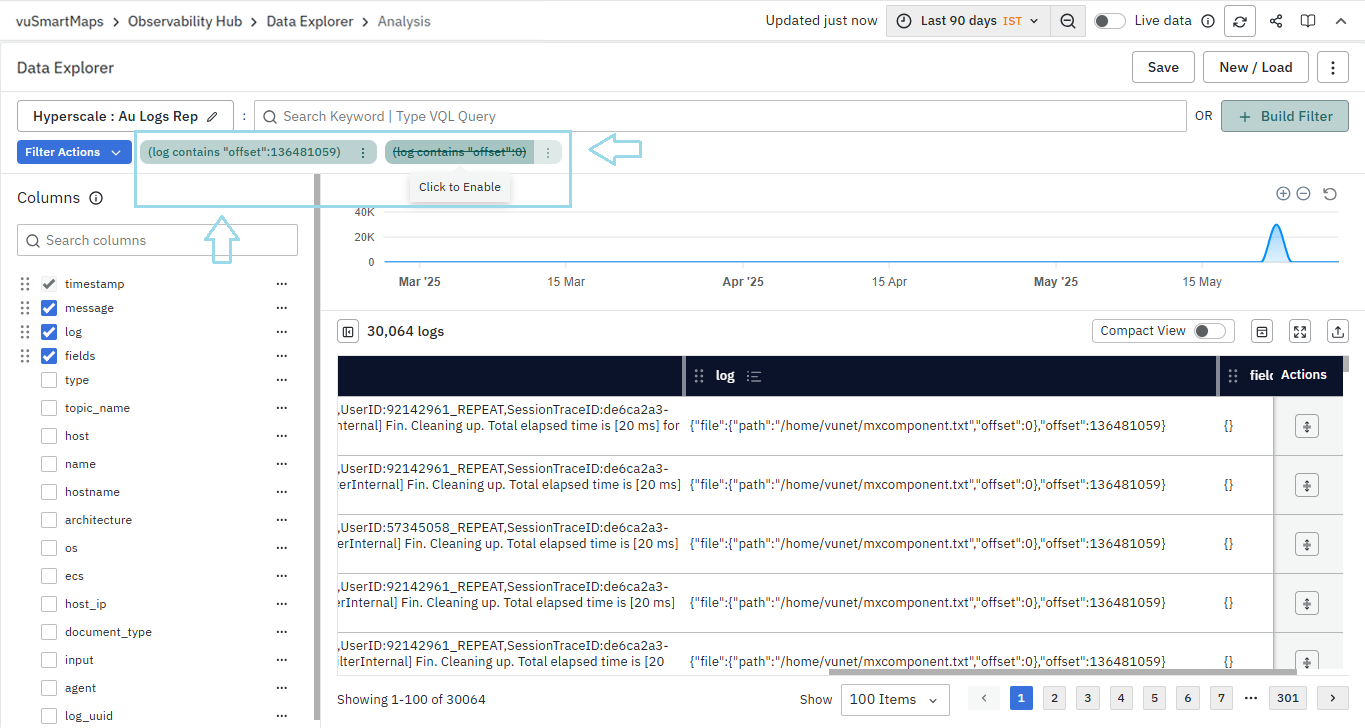Click the share icon in header
1365x728 pixels.
tap(1275, 21)
